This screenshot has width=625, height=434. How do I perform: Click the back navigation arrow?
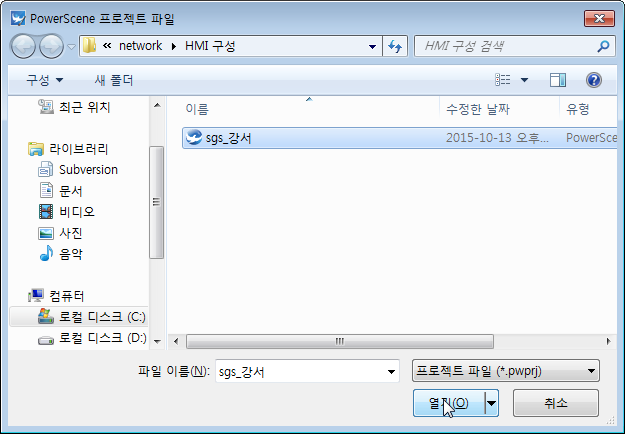(x=23, y=46)
